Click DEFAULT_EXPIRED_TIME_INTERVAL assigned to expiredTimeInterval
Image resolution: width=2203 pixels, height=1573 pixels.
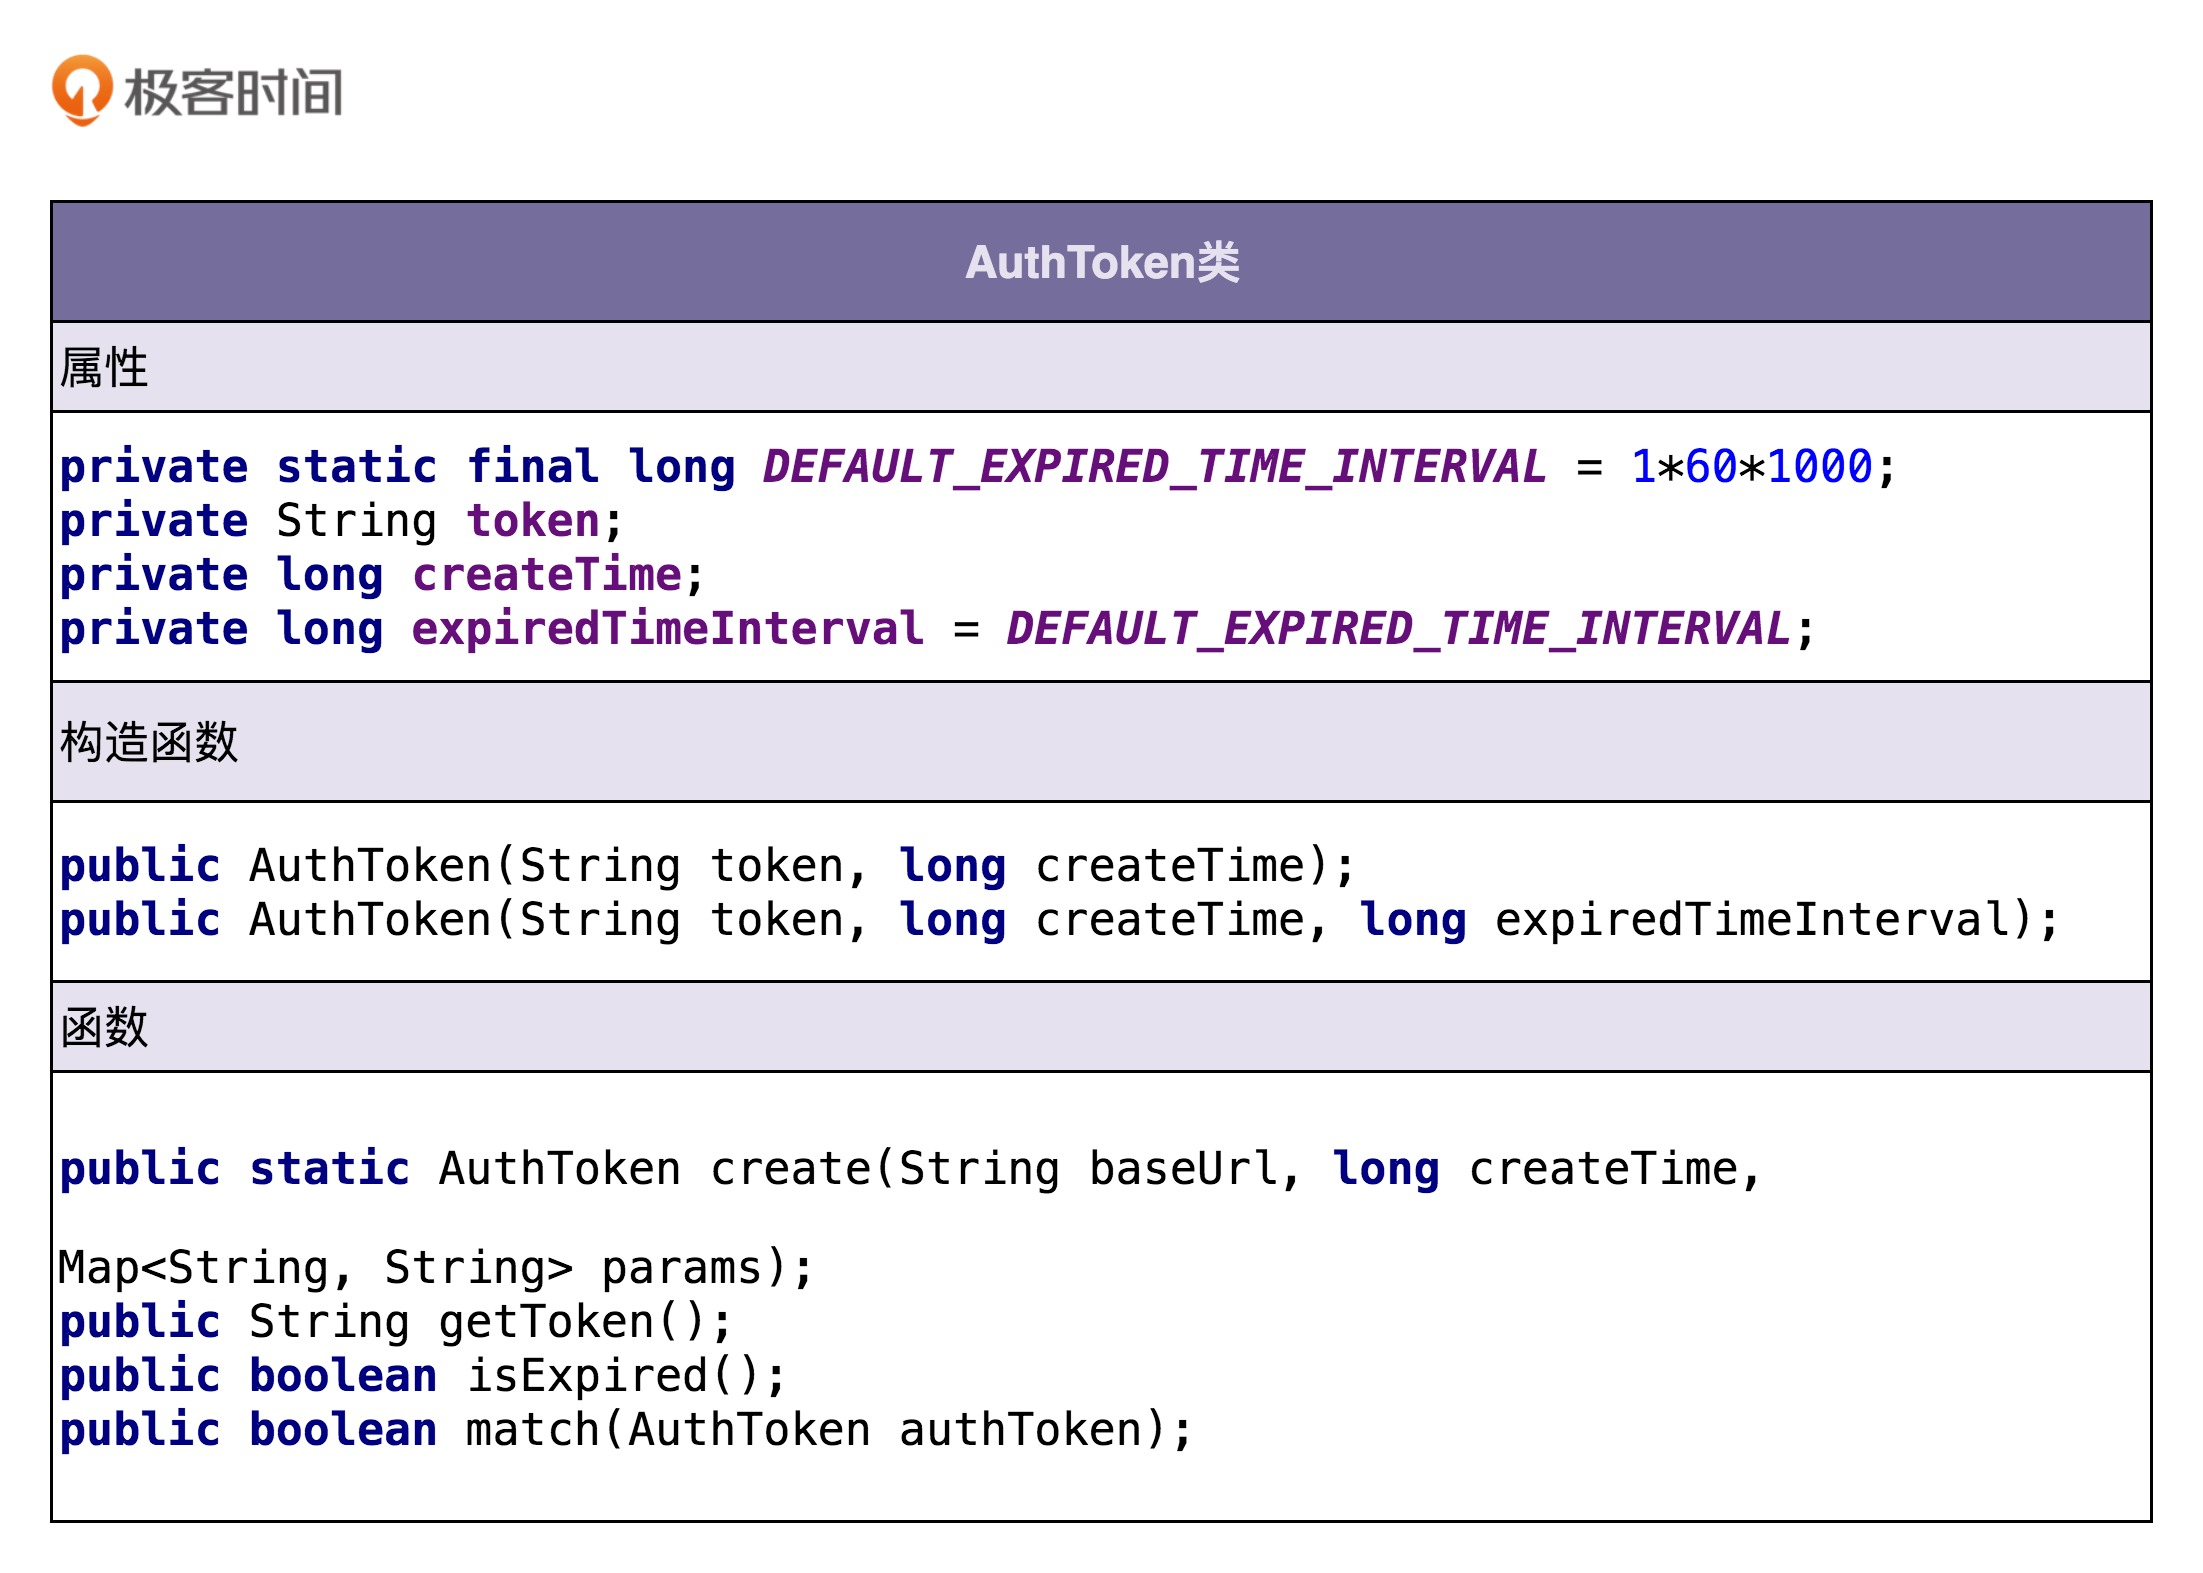coord(1398,629)
